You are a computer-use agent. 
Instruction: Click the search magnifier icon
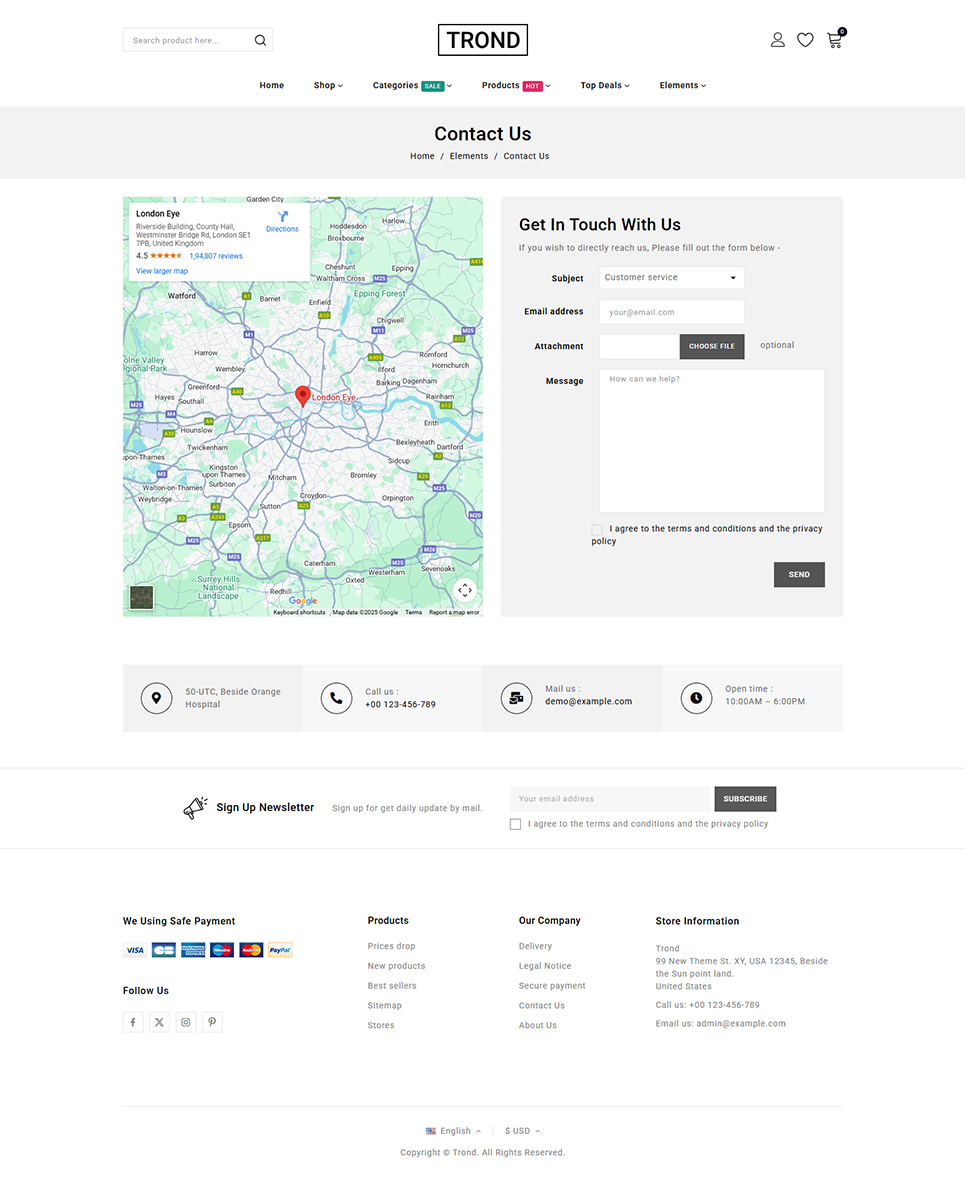point(260,40)
